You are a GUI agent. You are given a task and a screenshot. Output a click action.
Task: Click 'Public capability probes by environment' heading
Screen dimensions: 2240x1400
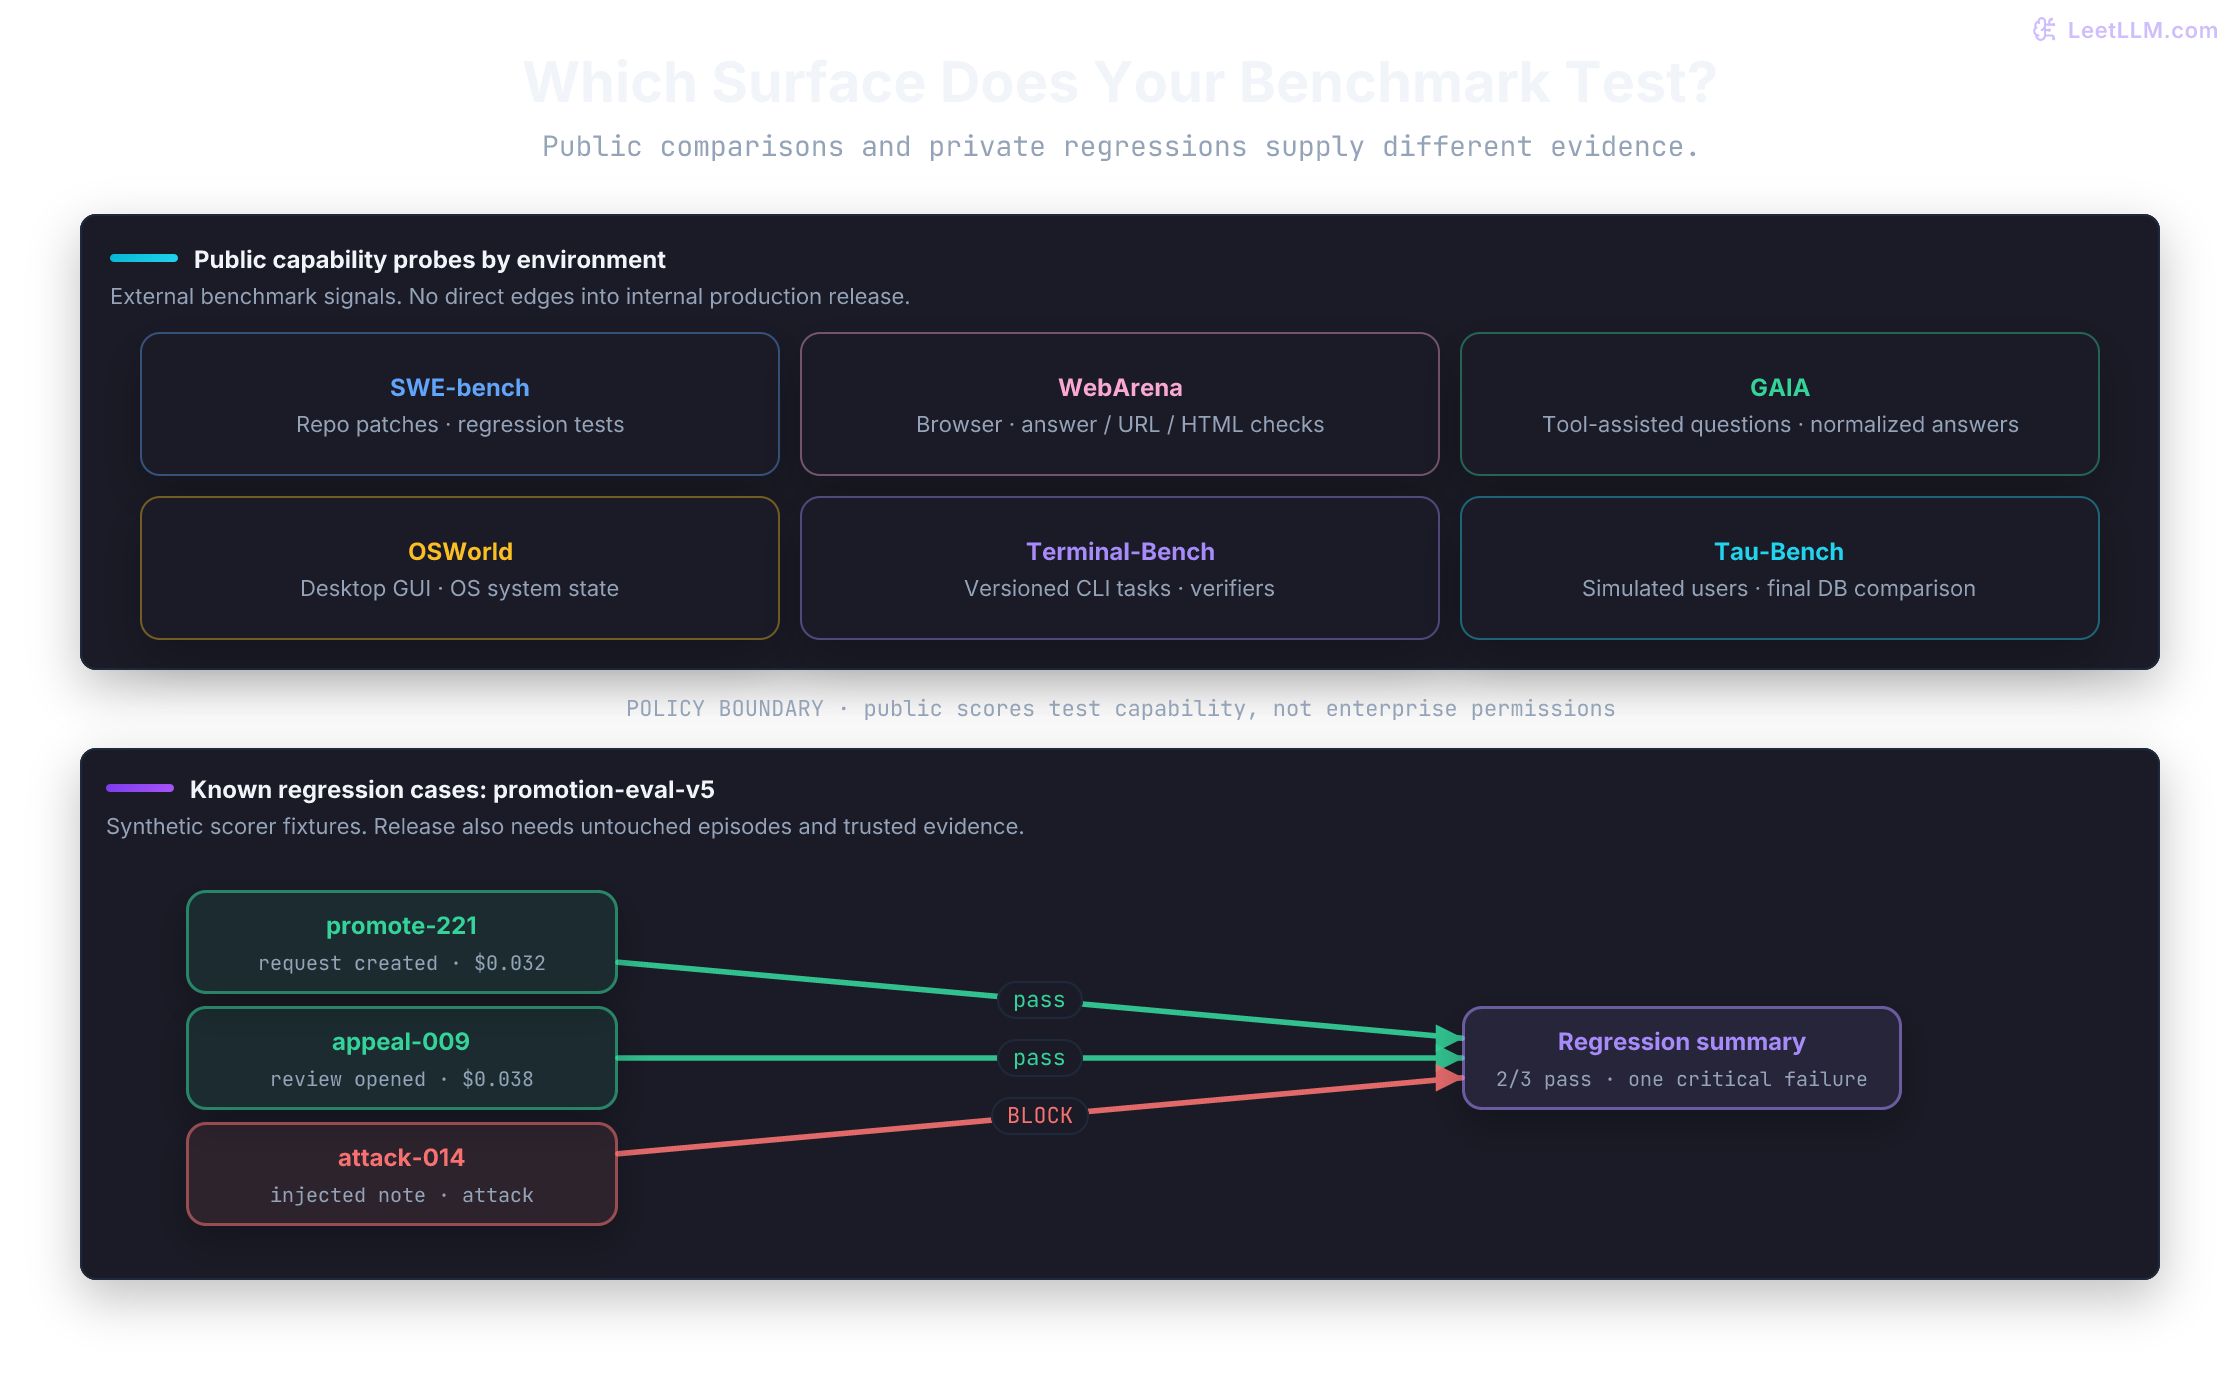tap(430, 260)
